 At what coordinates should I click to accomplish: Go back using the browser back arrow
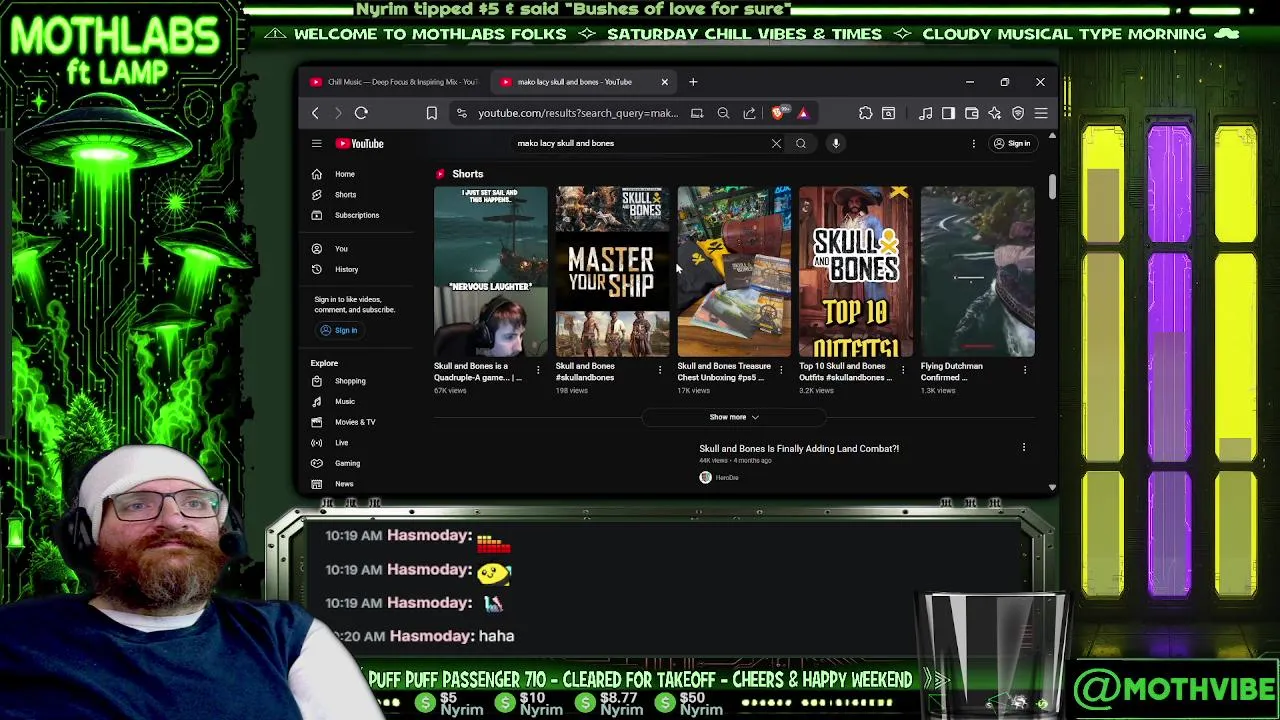click(x=315, y=113)
